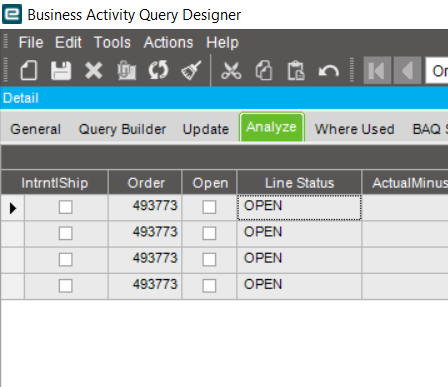The width and height of the screenshot is (448, 387).
Task: Click the Paste clipboard icon
Action: pos(296,71)
